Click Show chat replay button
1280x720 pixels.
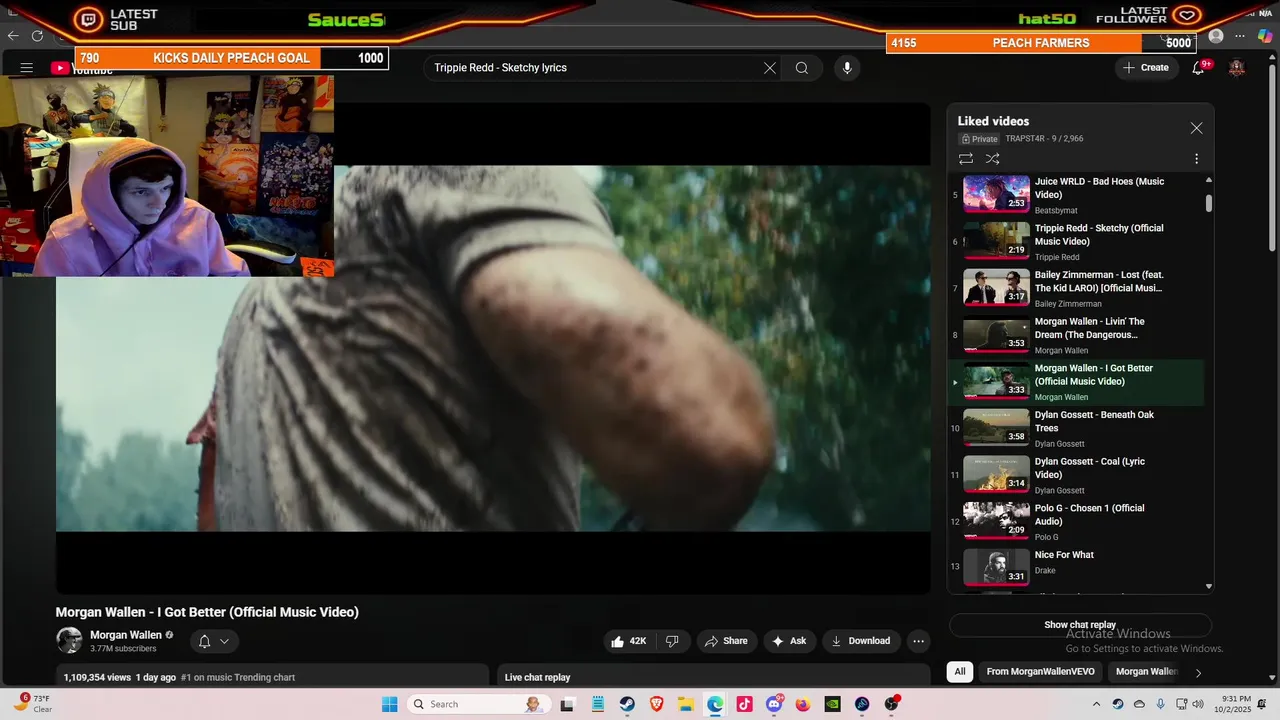pyautogui.click(x=1080, y=625)
